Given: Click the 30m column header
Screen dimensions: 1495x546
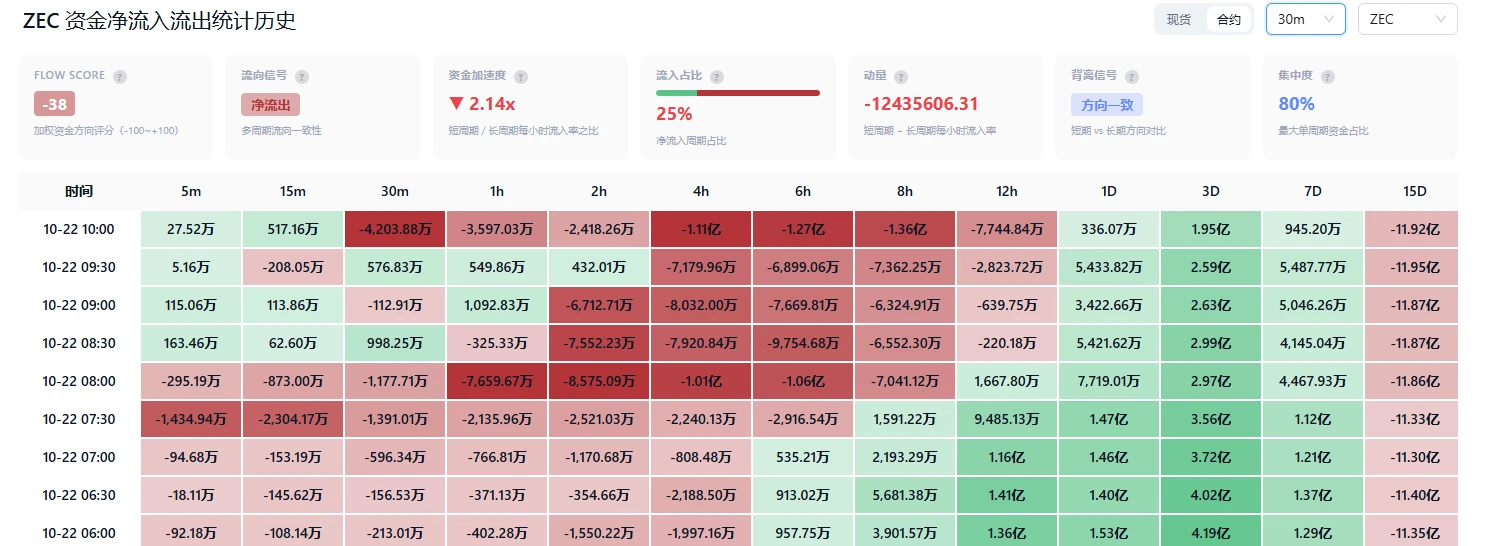Looking at the screenshot, I should (395, 191).
